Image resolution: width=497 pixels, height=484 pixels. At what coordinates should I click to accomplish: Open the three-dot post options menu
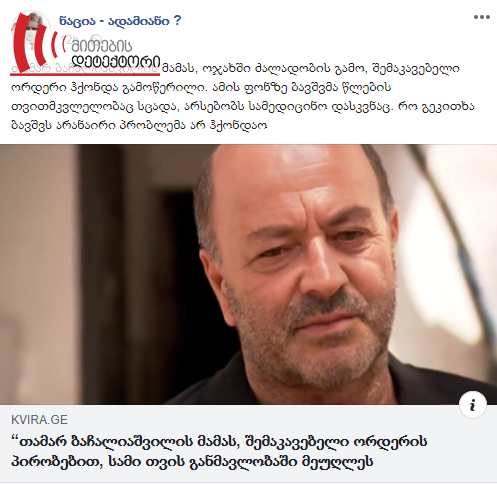482,17
